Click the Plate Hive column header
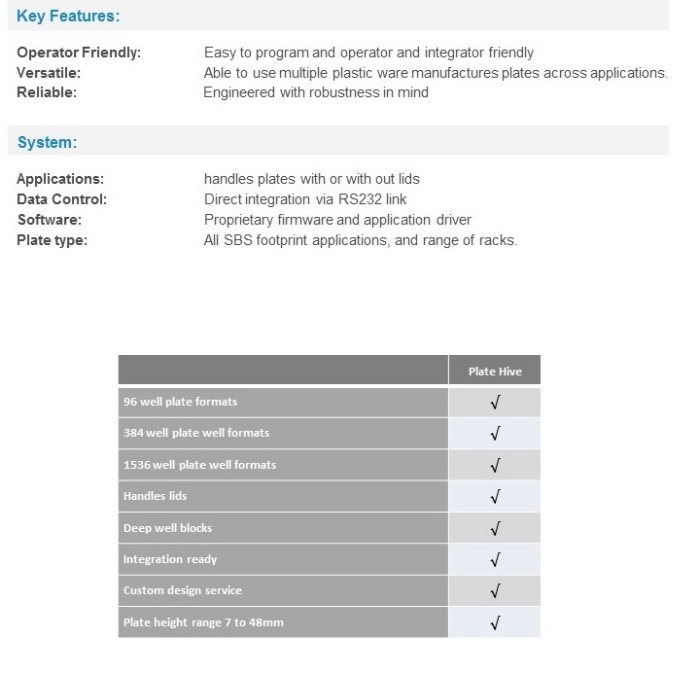 tap(495, 371)
